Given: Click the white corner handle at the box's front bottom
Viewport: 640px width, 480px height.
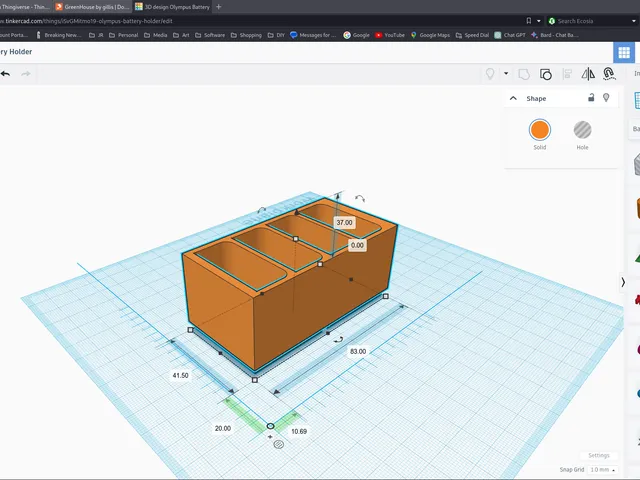Looking at the screenshot, I should pos(255,380).
